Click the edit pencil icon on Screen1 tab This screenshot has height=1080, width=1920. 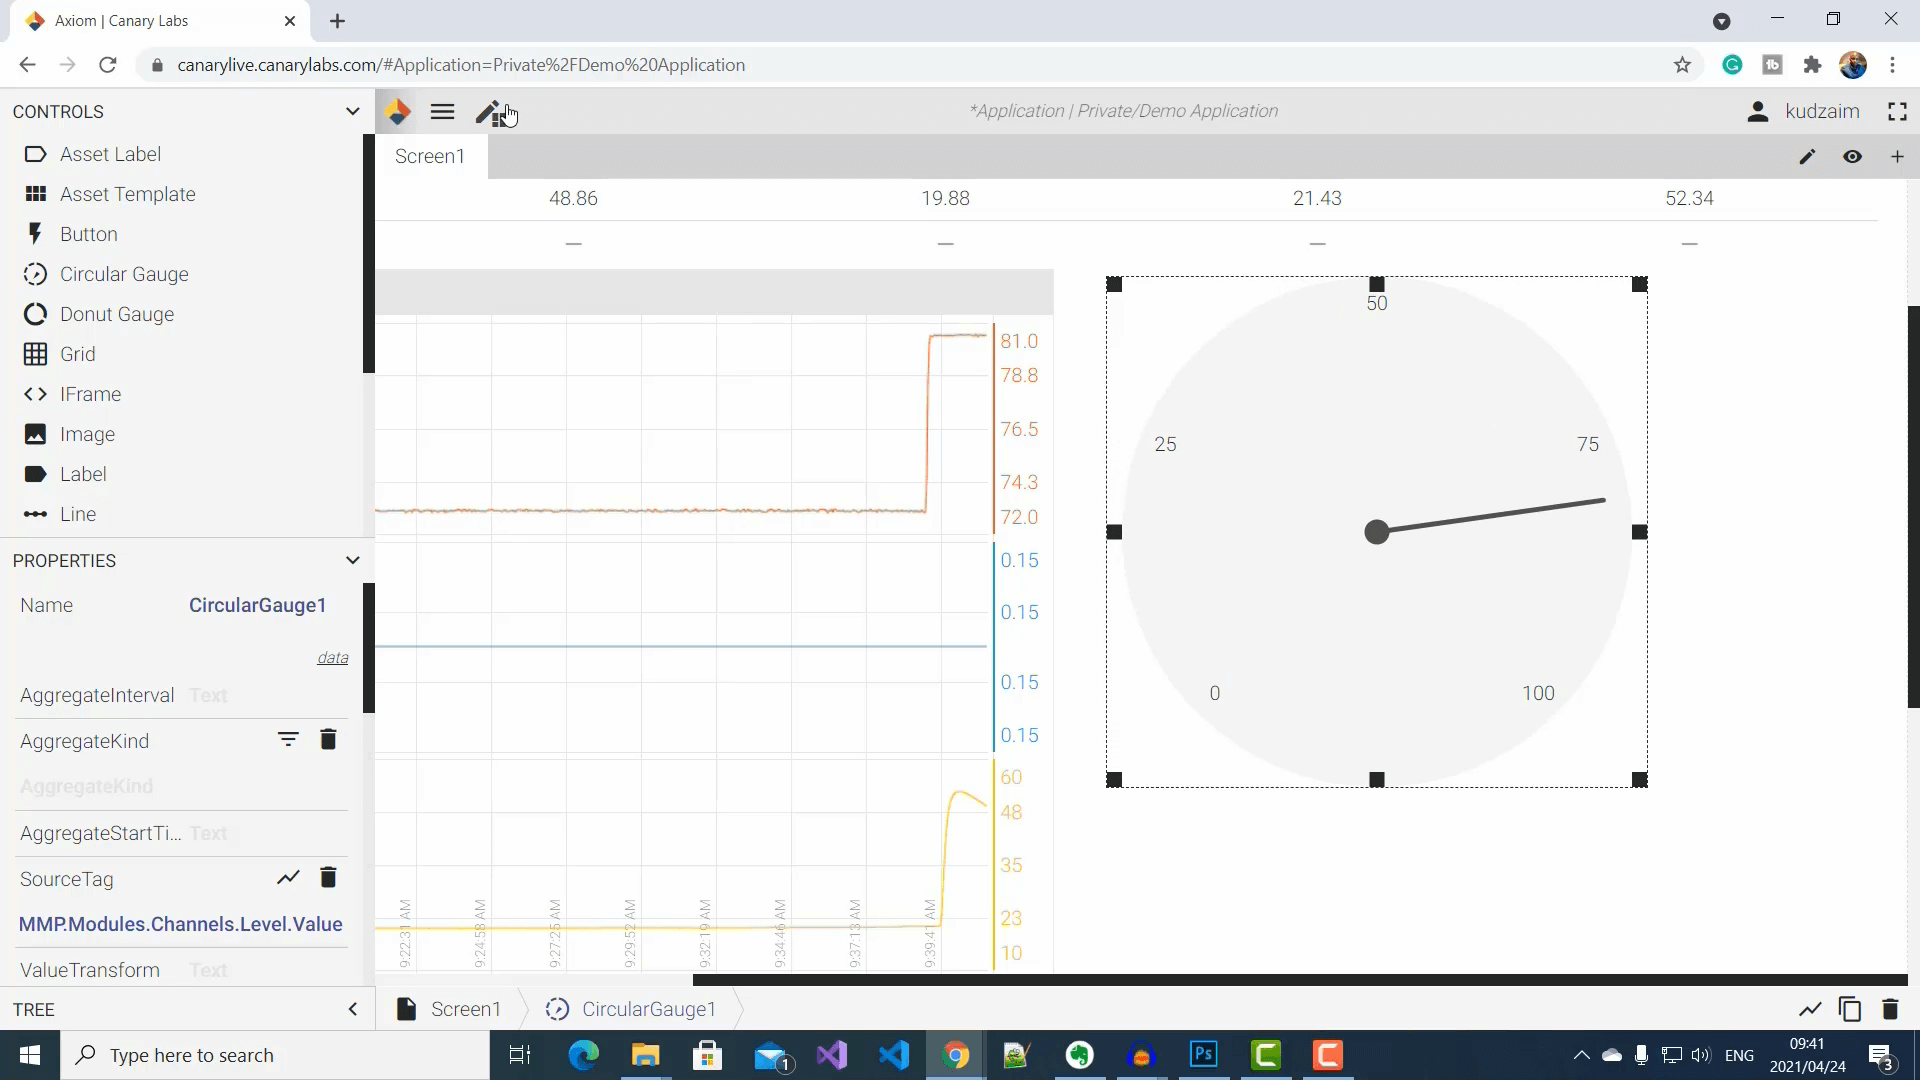1808,157
